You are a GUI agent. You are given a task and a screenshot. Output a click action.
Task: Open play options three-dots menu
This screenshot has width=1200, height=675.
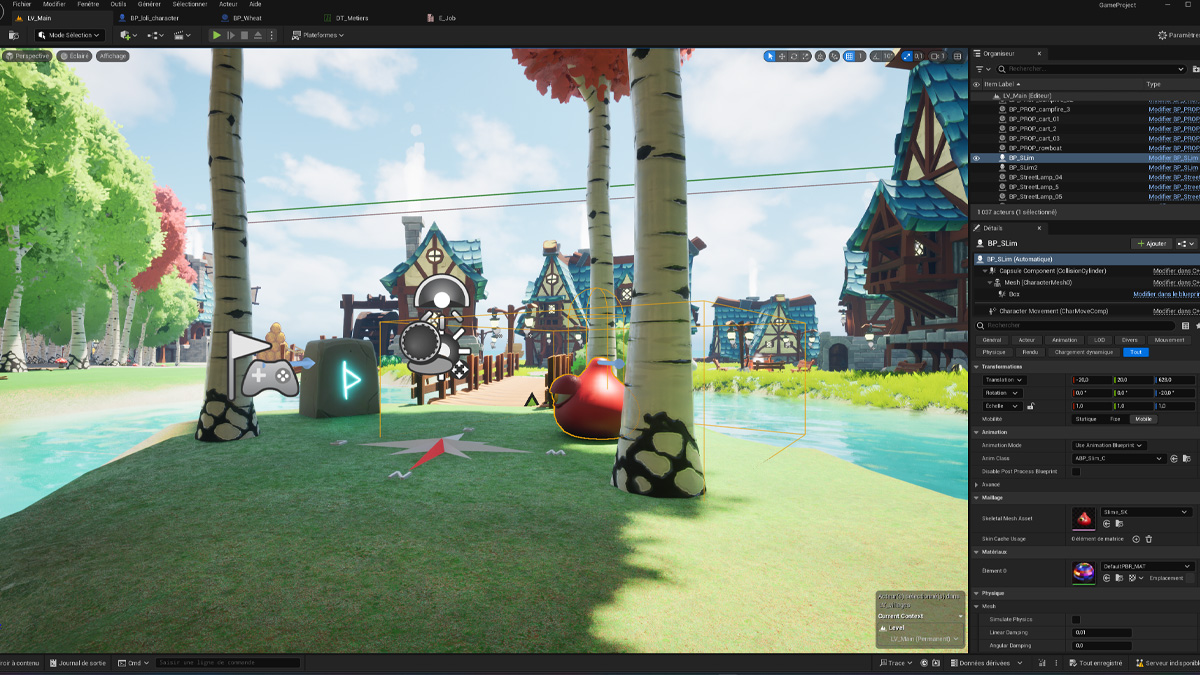pos(272,35)
